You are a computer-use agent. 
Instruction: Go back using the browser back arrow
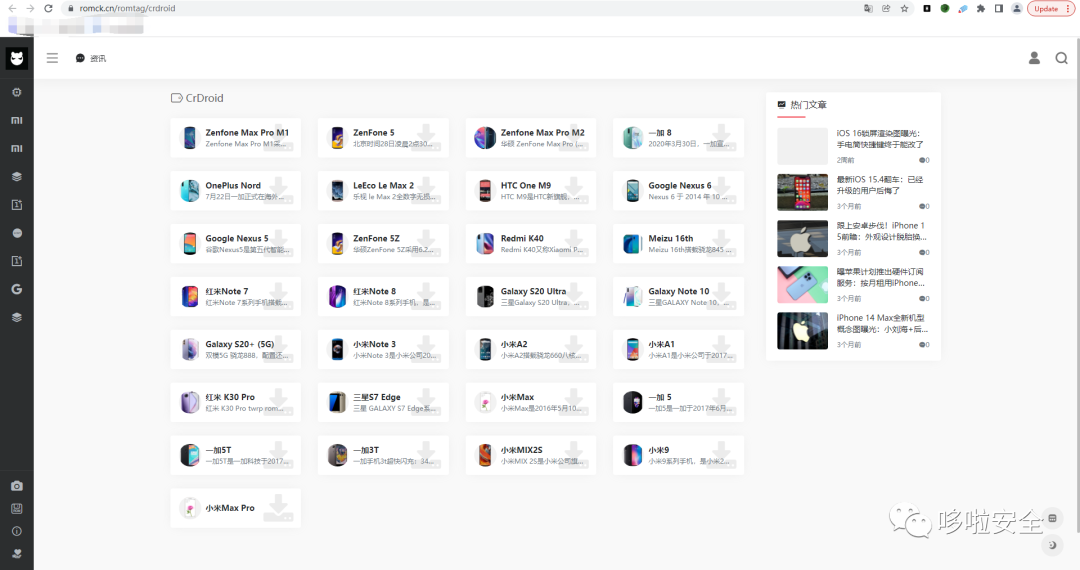pyautogui.click(x=12, y=8)
